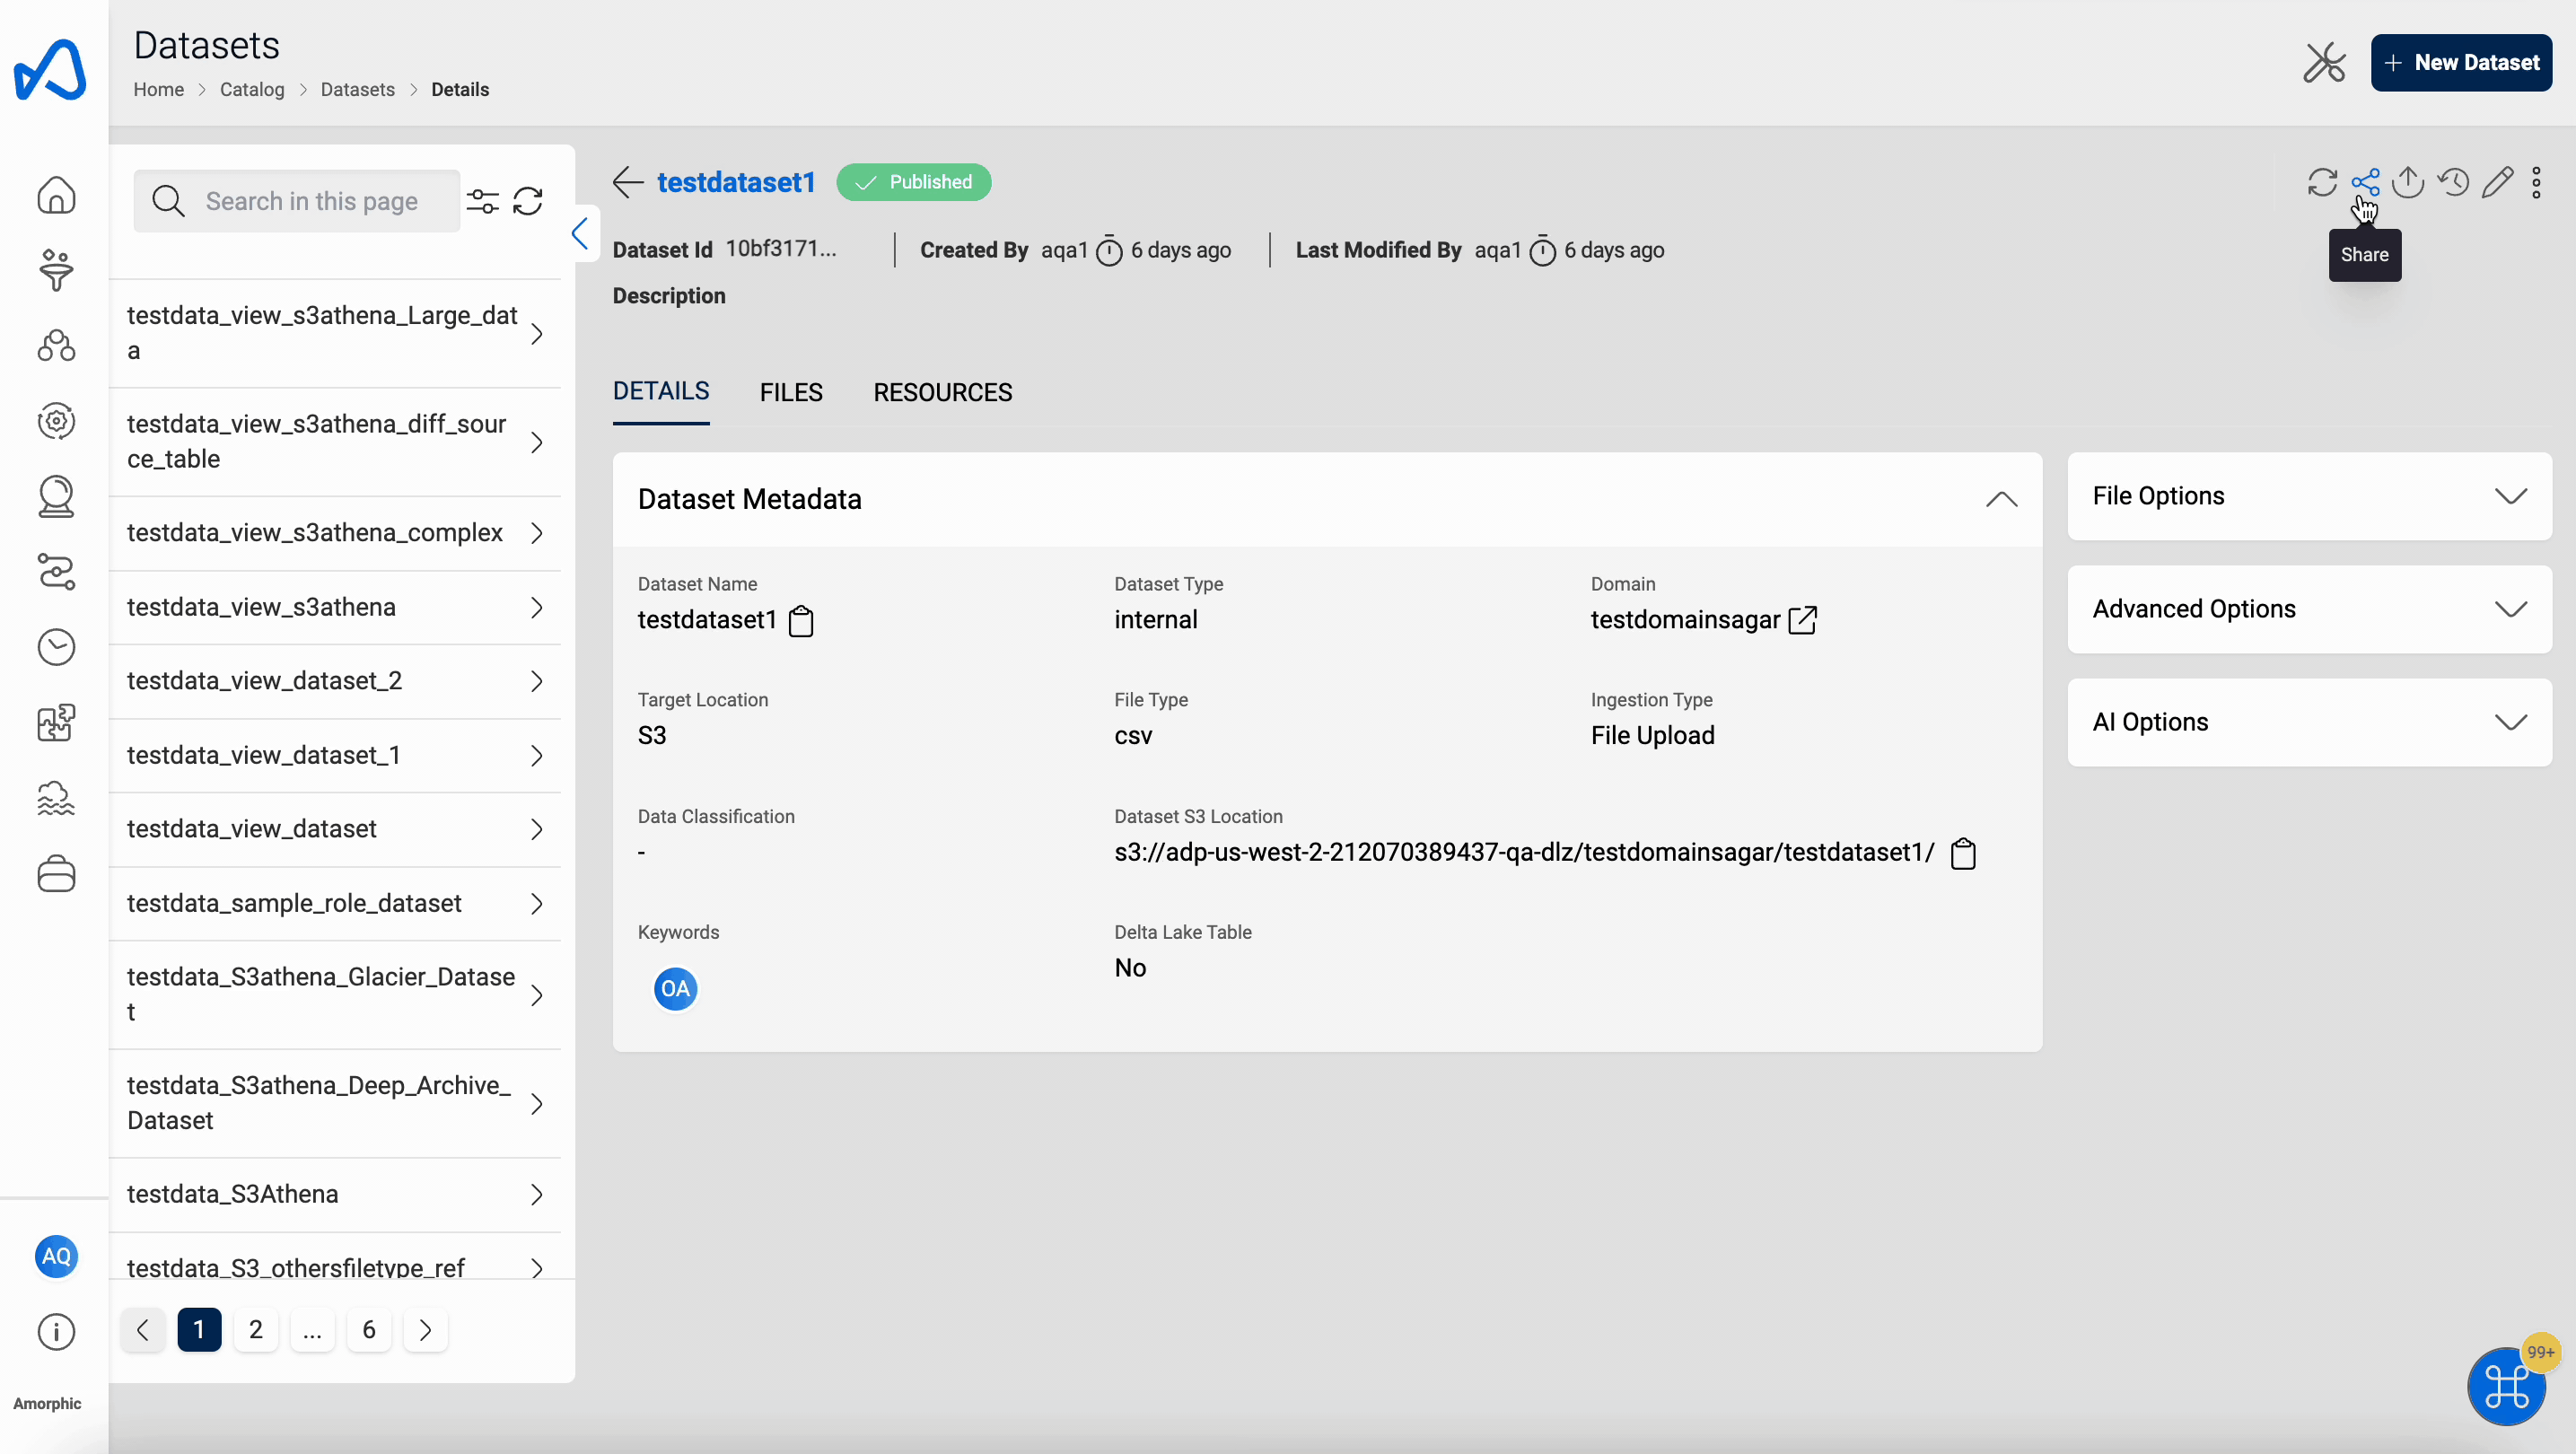Open testdata_S3Athena row
This screenshot has height=1454, width=2576.
(335, 1194)
